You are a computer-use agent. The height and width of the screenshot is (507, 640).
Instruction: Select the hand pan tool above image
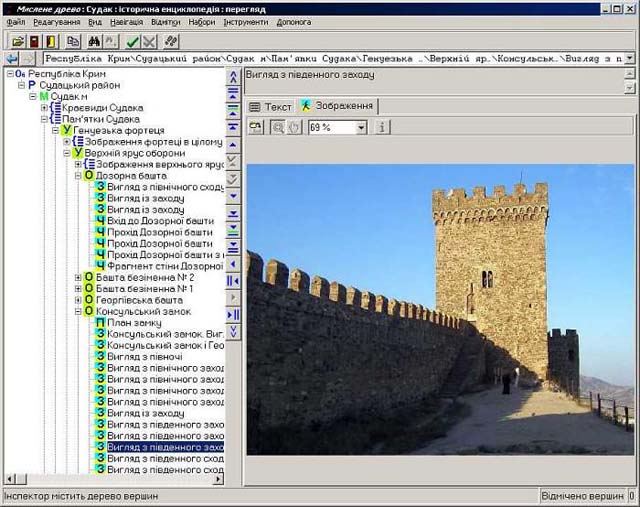pos(294,127)
